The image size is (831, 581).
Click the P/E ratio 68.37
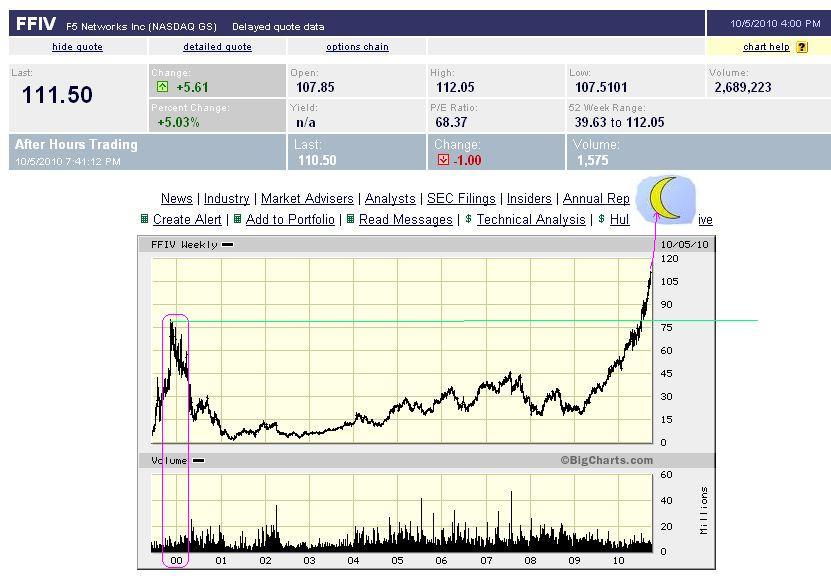451,122
